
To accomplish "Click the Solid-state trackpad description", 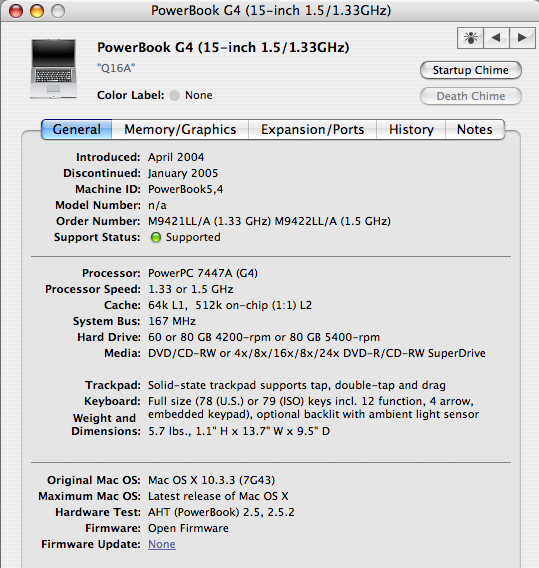I will coord(297,385).
